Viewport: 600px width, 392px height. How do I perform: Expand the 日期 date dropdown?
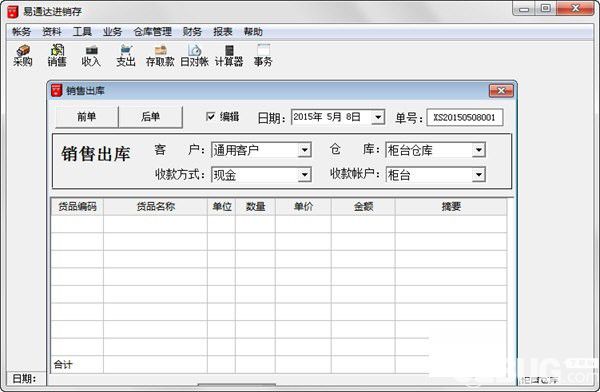[378, 117]
